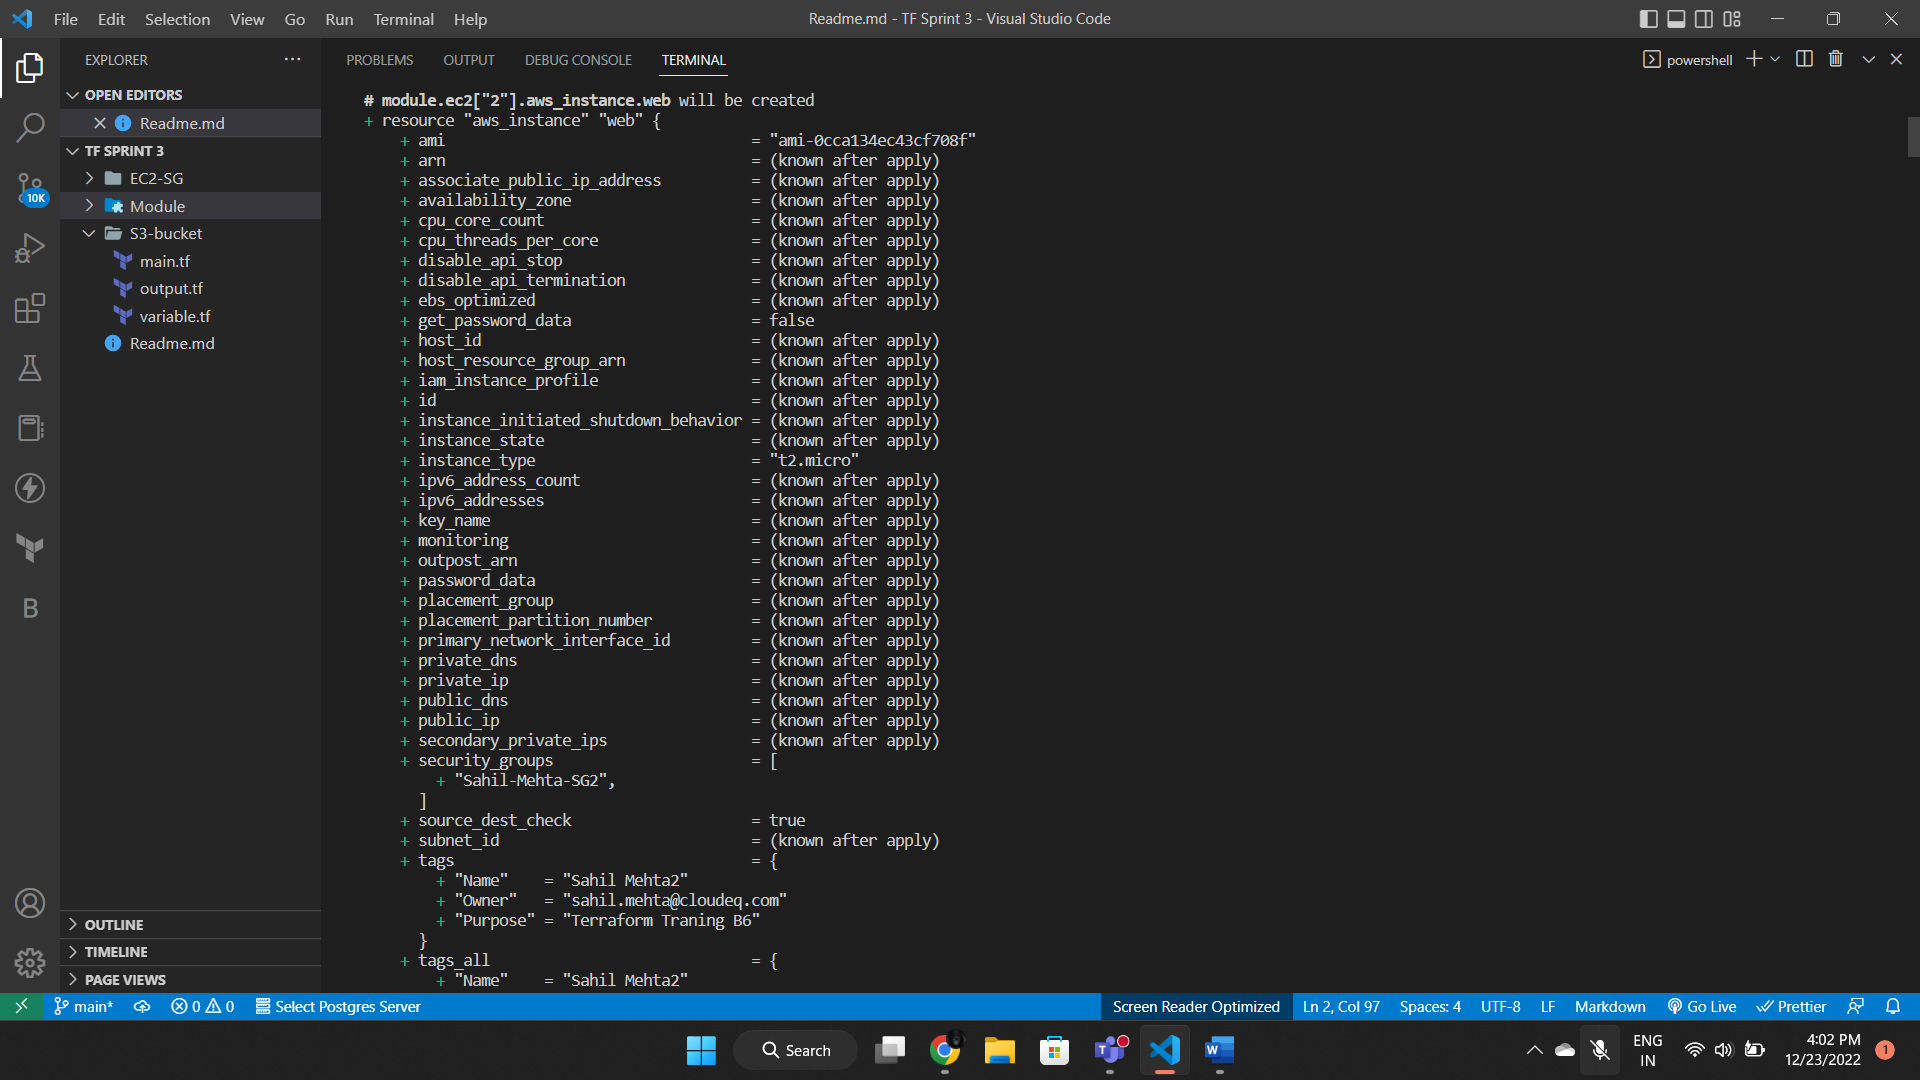This screenshot has height=1080, width=1920.
Task: Kill the active terminal with trash icon
Action: pos(1835,59)
